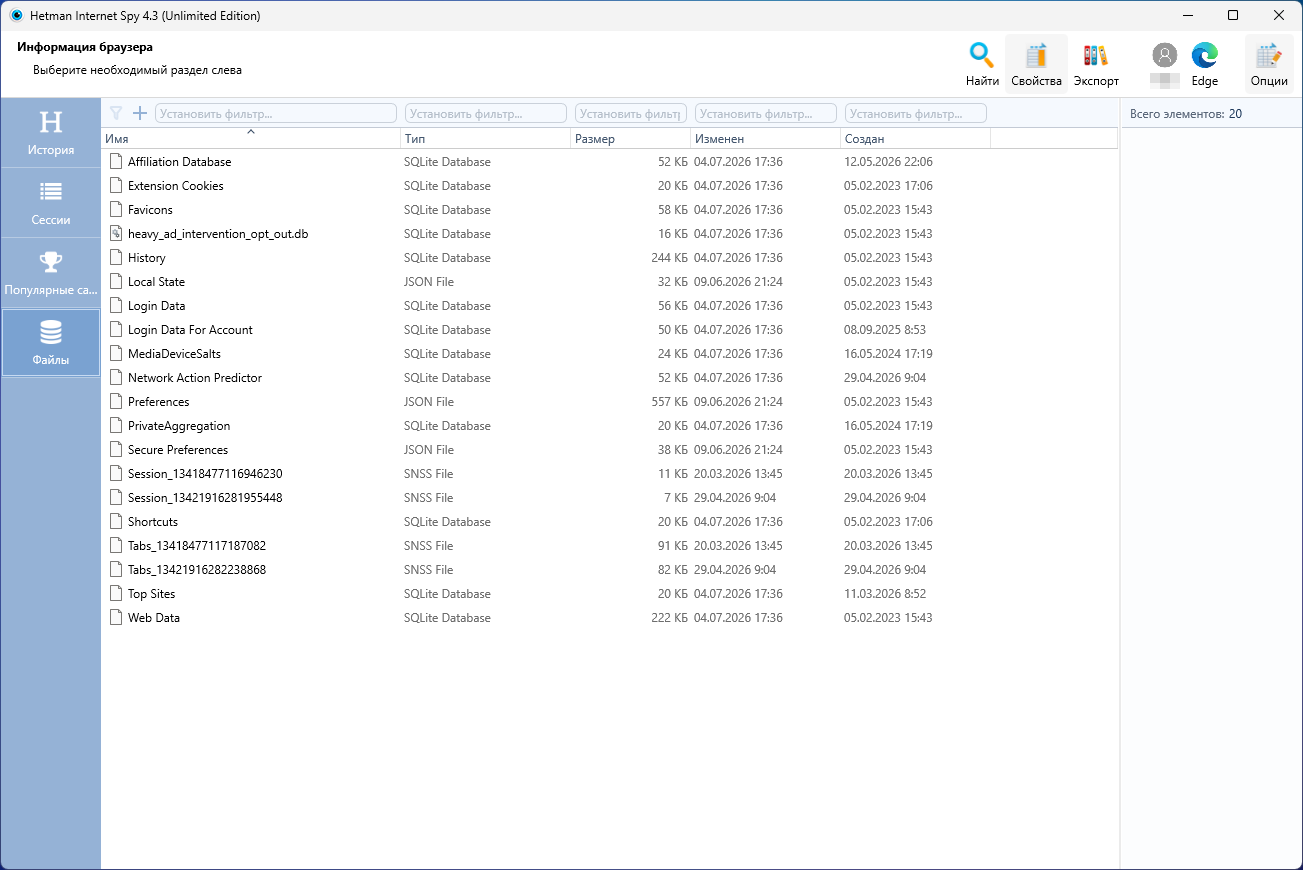
Task: Click heavy_ad_intervention_opt_out.db file icon
Action: (116, 234)
